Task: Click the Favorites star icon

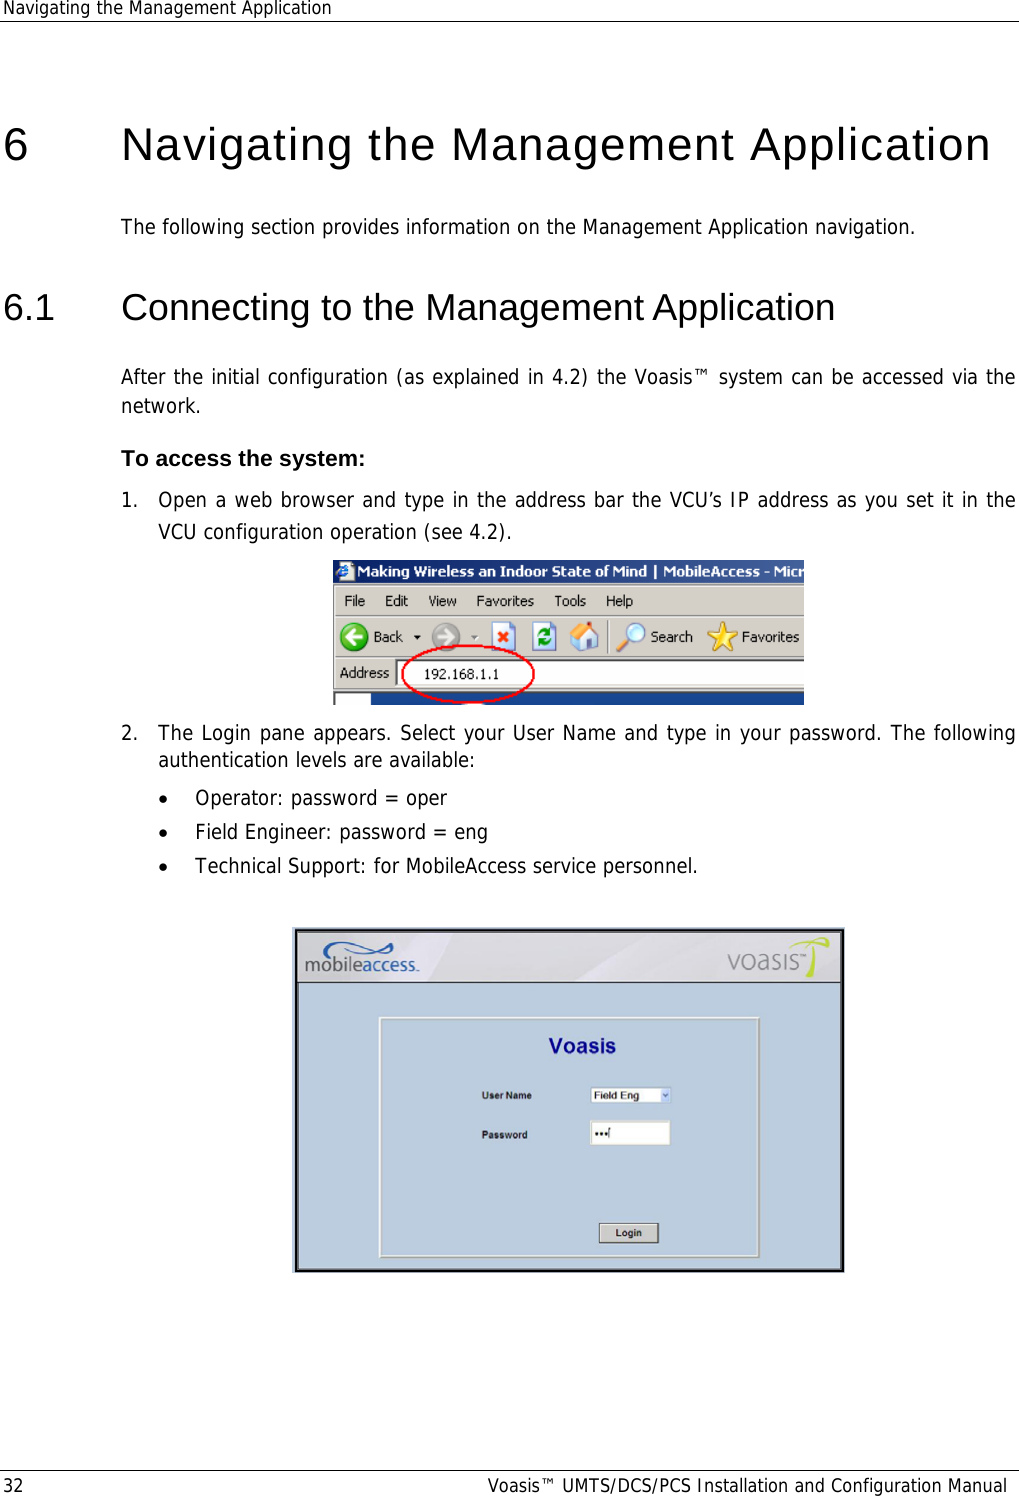Action: click(x=722, y=637)
